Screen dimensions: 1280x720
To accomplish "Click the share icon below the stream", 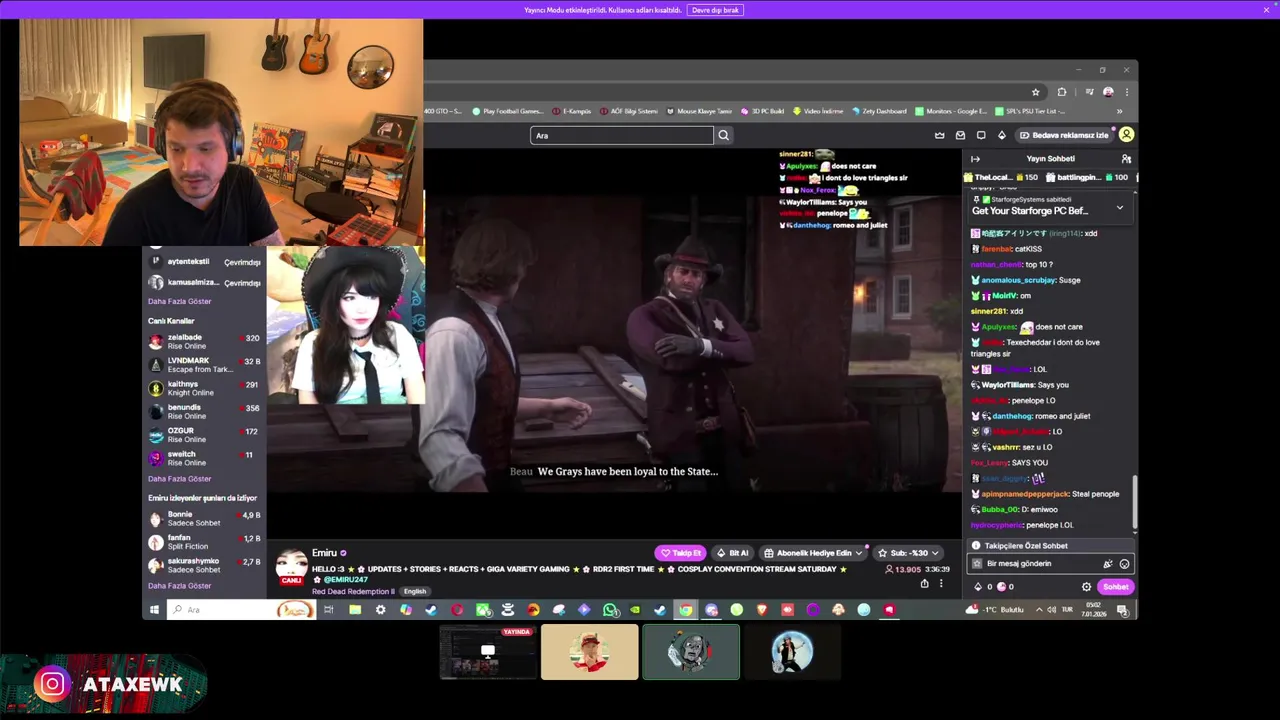I will point(924,584).
